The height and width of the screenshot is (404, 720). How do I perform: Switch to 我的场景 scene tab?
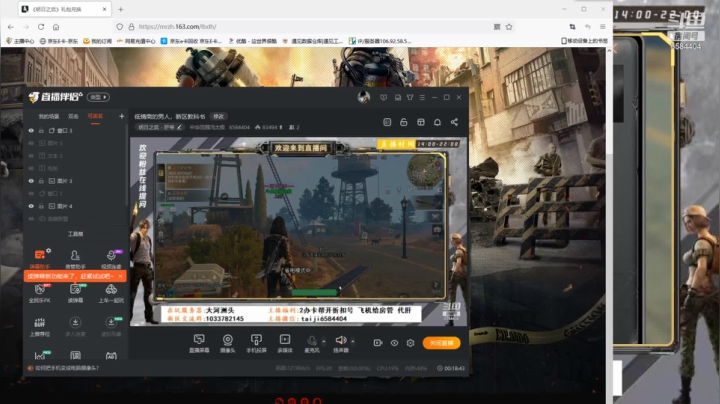(x=49, y=117)
